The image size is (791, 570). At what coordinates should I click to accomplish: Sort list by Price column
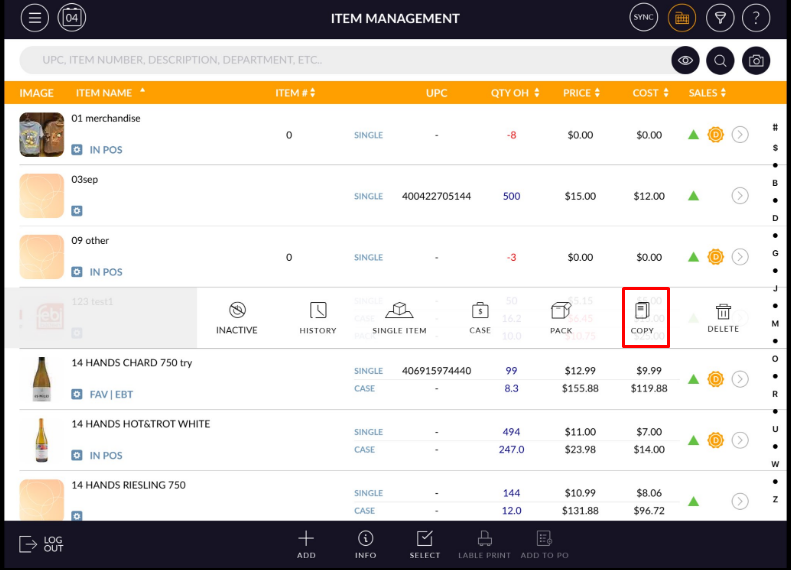pos(582,93)
